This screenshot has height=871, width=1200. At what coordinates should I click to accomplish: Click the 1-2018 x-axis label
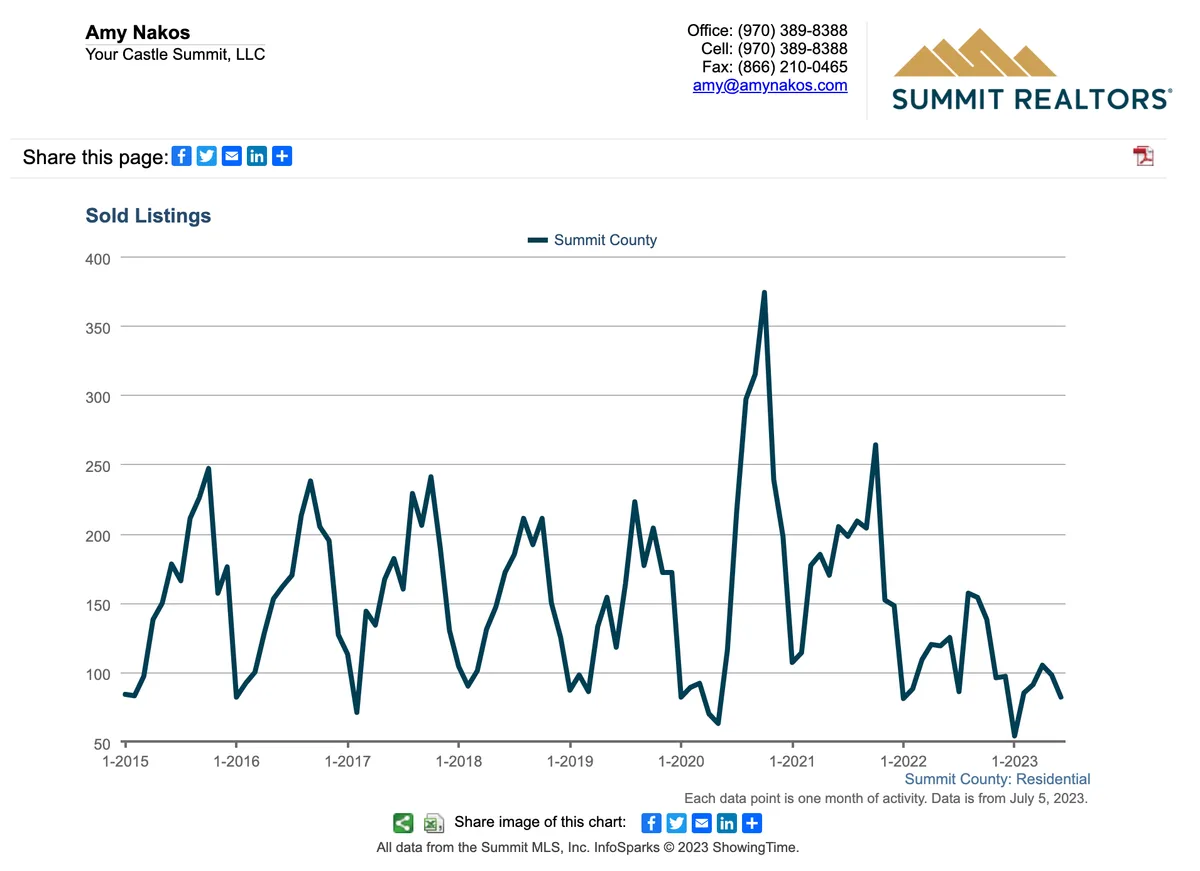click(x=458, y=761)
